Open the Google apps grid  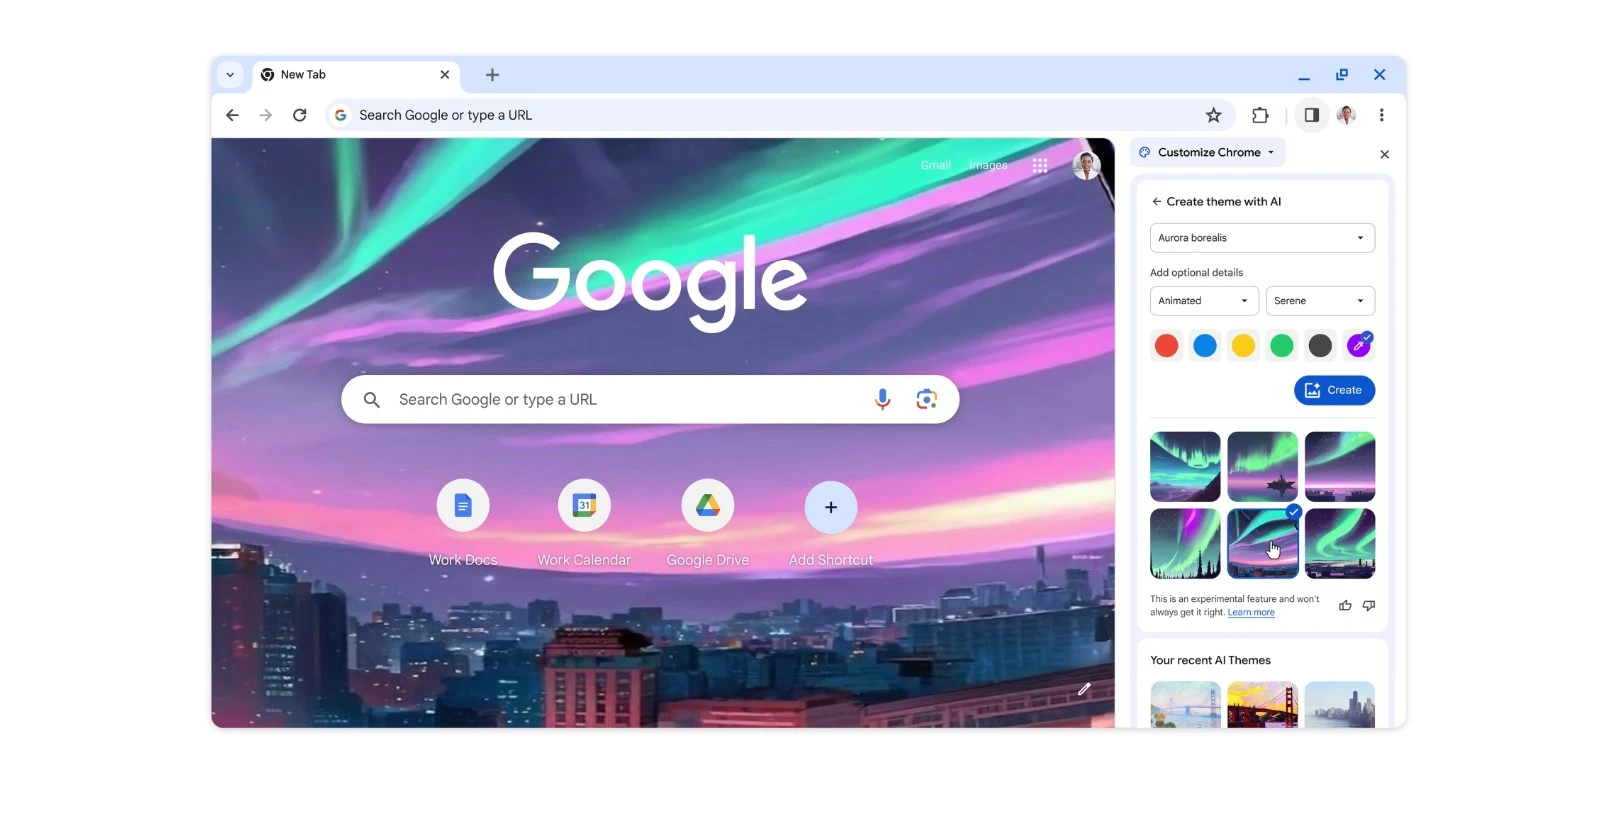[1040, 166]
